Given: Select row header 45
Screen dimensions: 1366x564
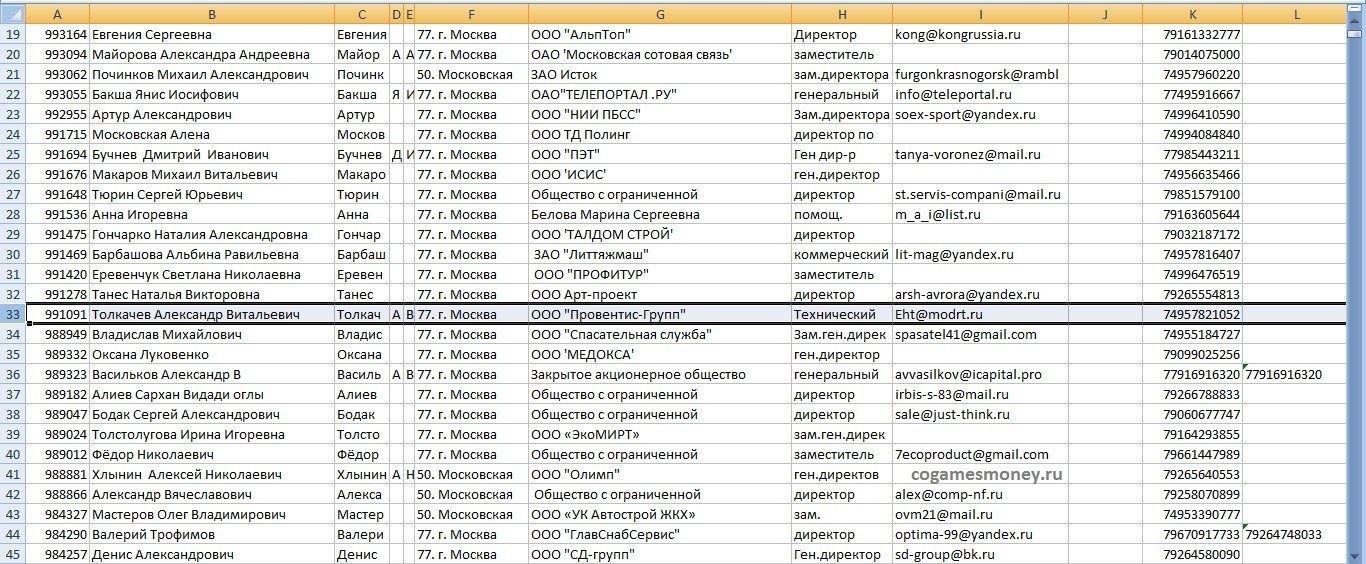Looking at the screenshot, I should pos(12,554).
